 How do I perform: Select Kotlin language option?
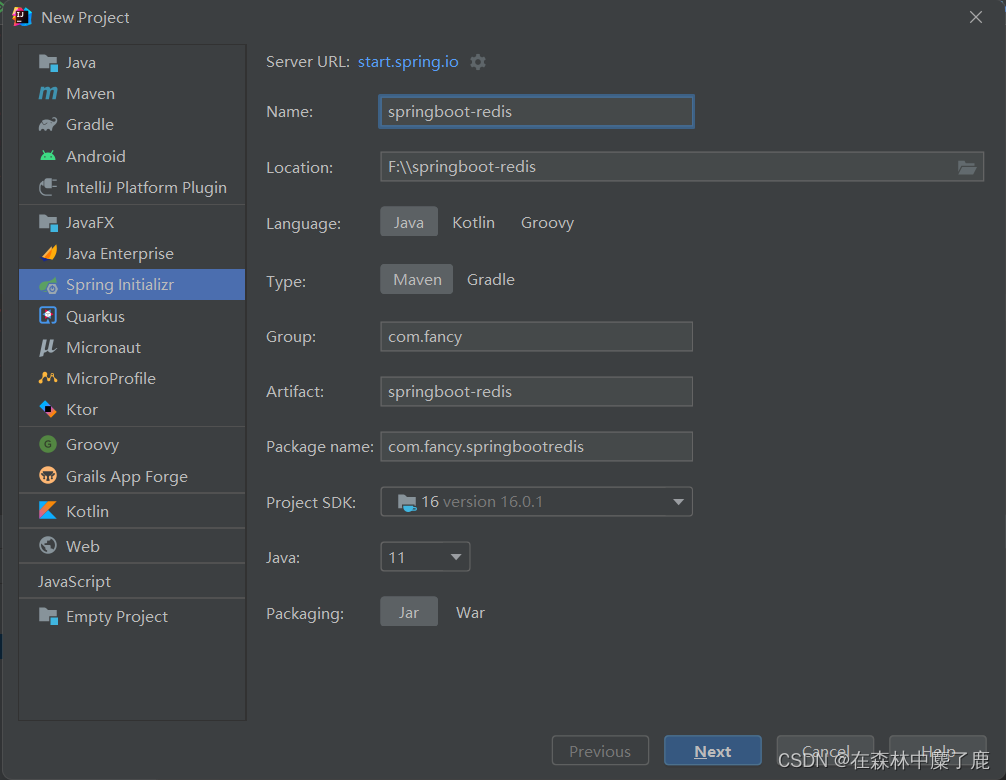coord(473,222)
